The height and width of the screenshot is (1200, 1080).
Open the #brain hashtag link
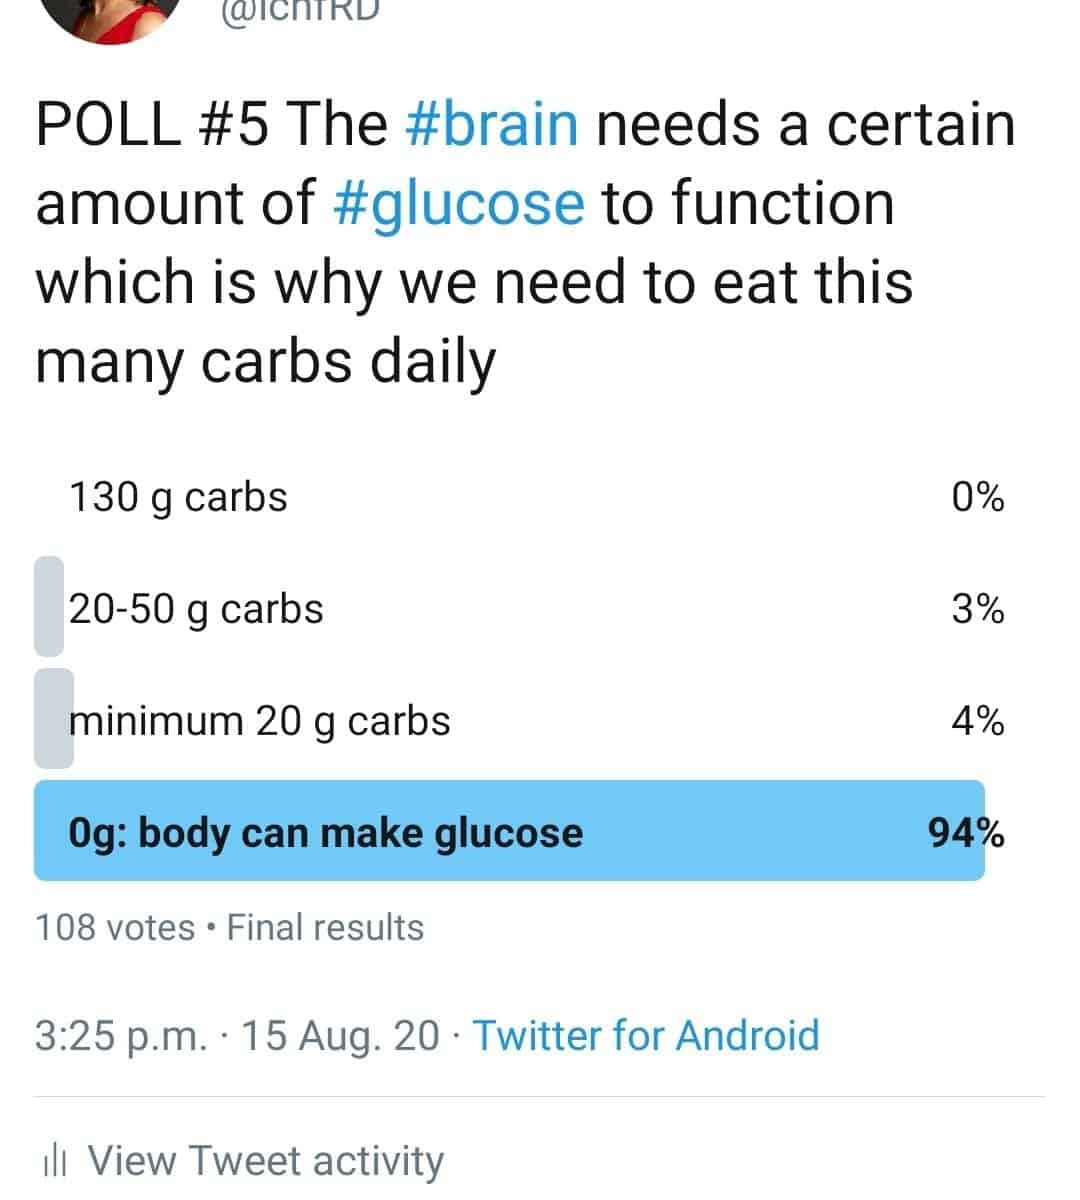click(x=492, y=125)
